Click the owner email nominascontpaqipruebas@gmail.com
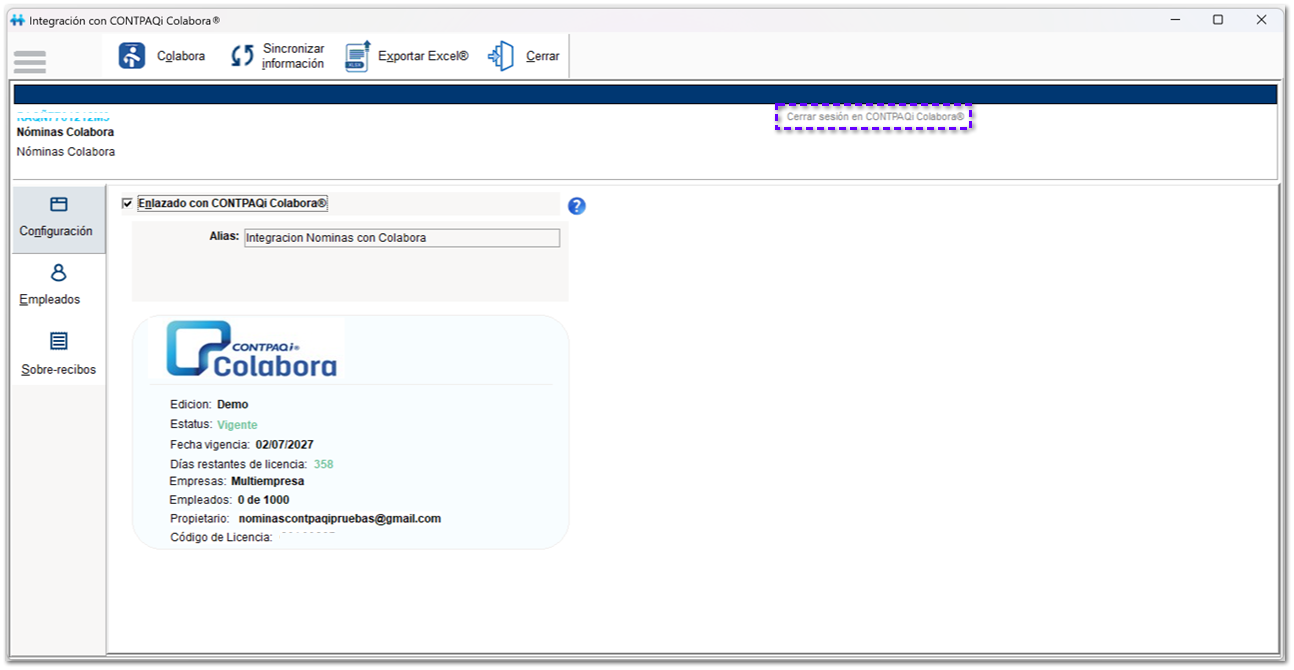Viewport: 1294px width, 670px height. (340, 519)
